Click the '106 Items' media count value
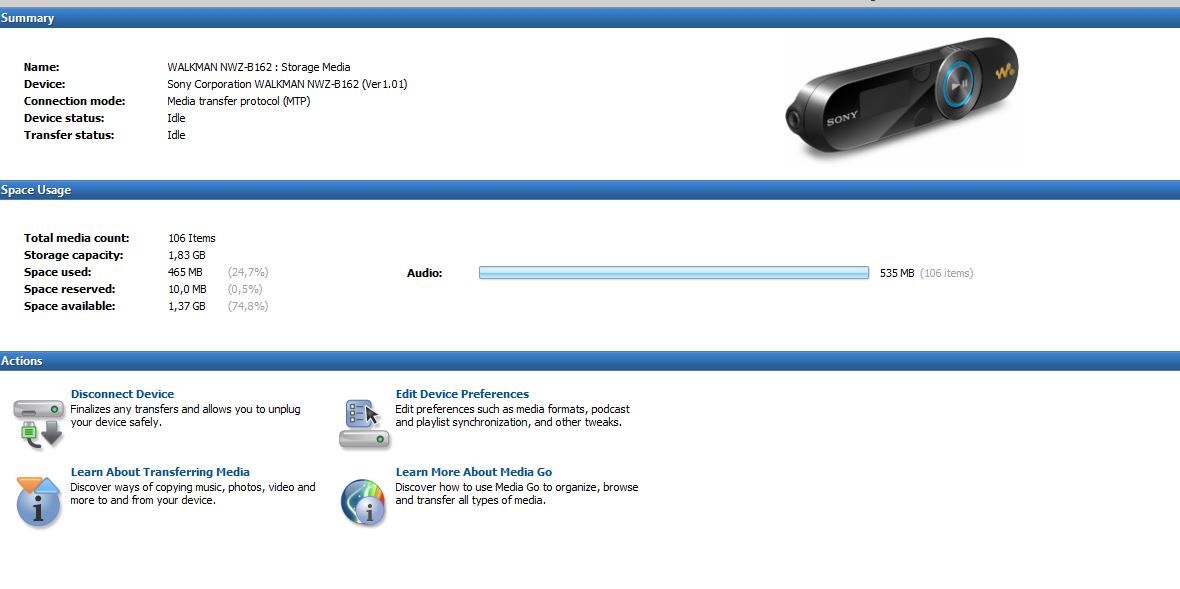The width and height of the screenshot is (1180, 589). [x=192, y=238]
